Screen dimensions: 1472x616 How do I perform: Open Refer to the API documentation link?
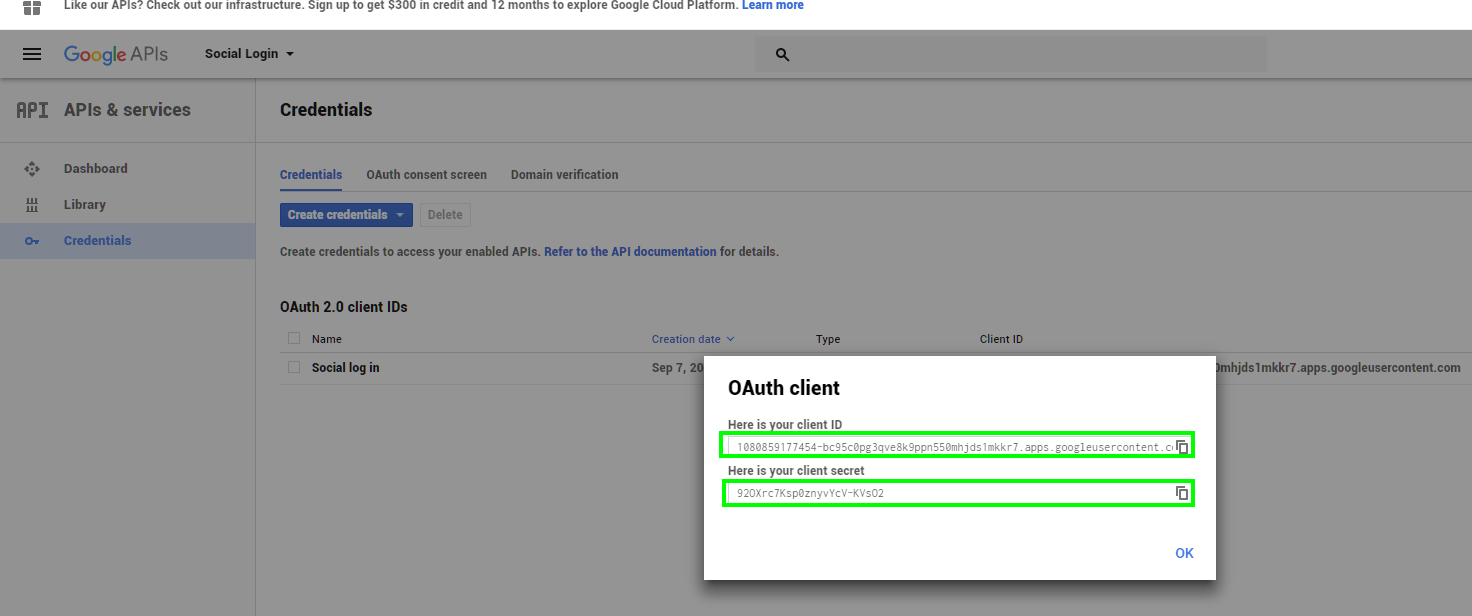630,252
